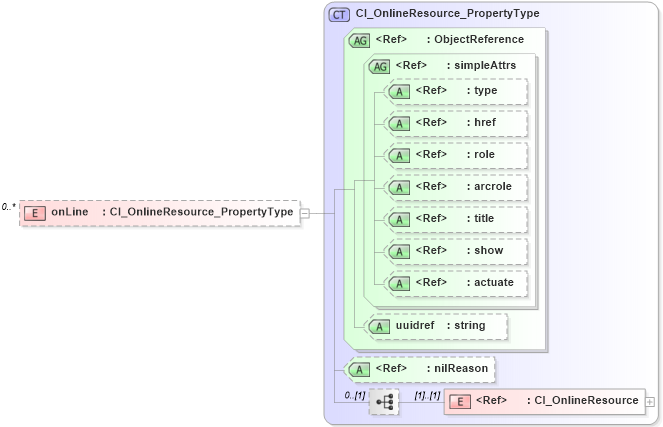Click the E icon of onLine element
The image size is (663, 427).
(x=35, y=213)
